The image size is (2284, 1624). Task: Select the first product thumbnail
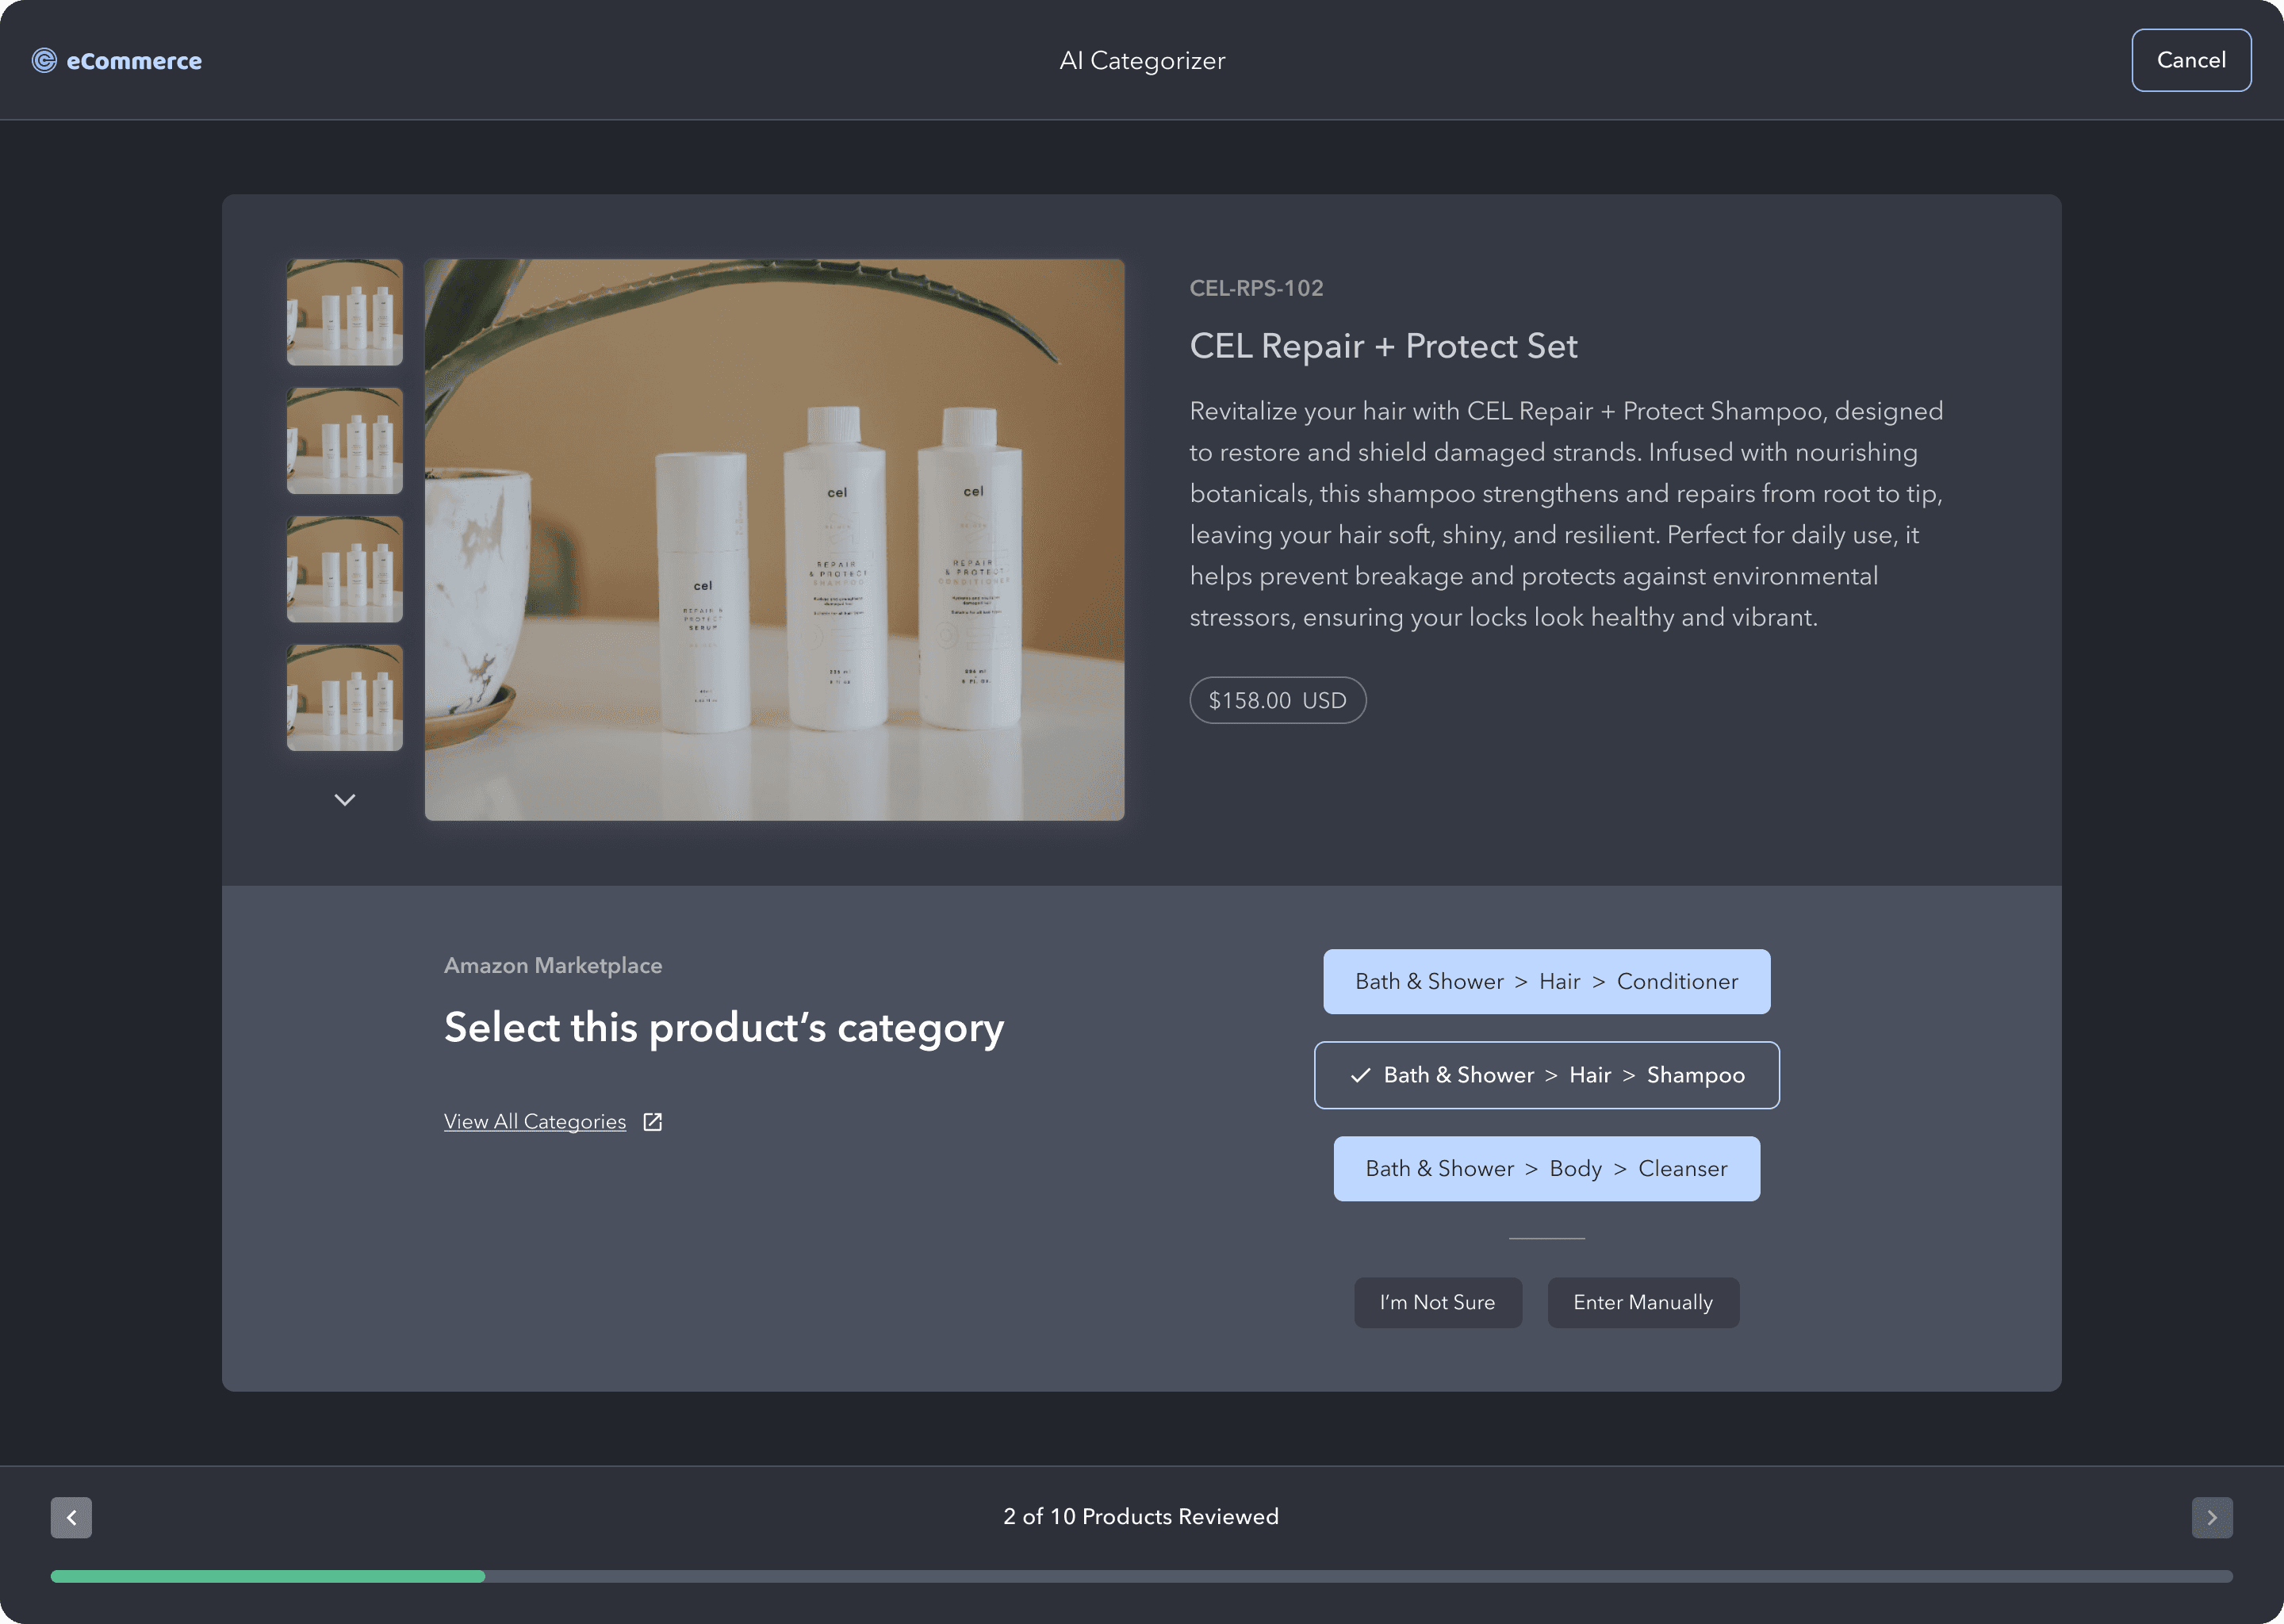(344, 312)
